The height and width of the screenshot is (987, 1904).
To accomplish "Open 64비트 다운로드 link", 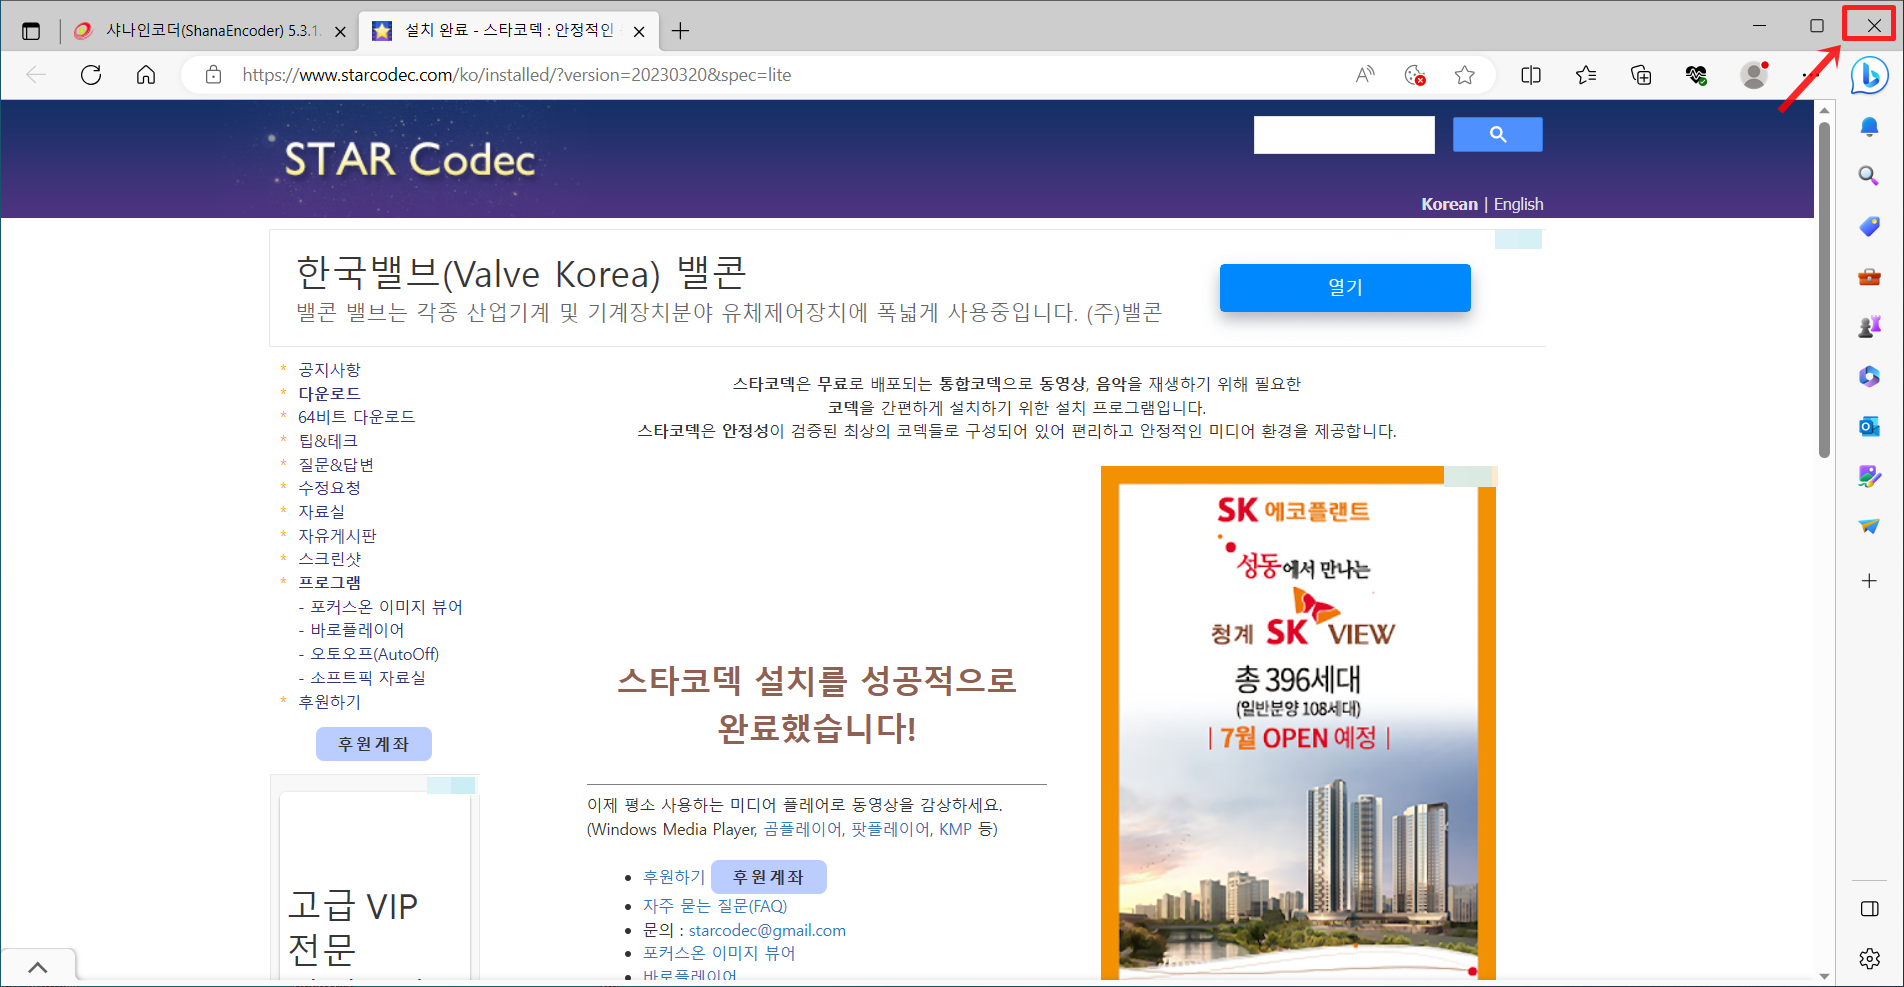I will 356,417.
